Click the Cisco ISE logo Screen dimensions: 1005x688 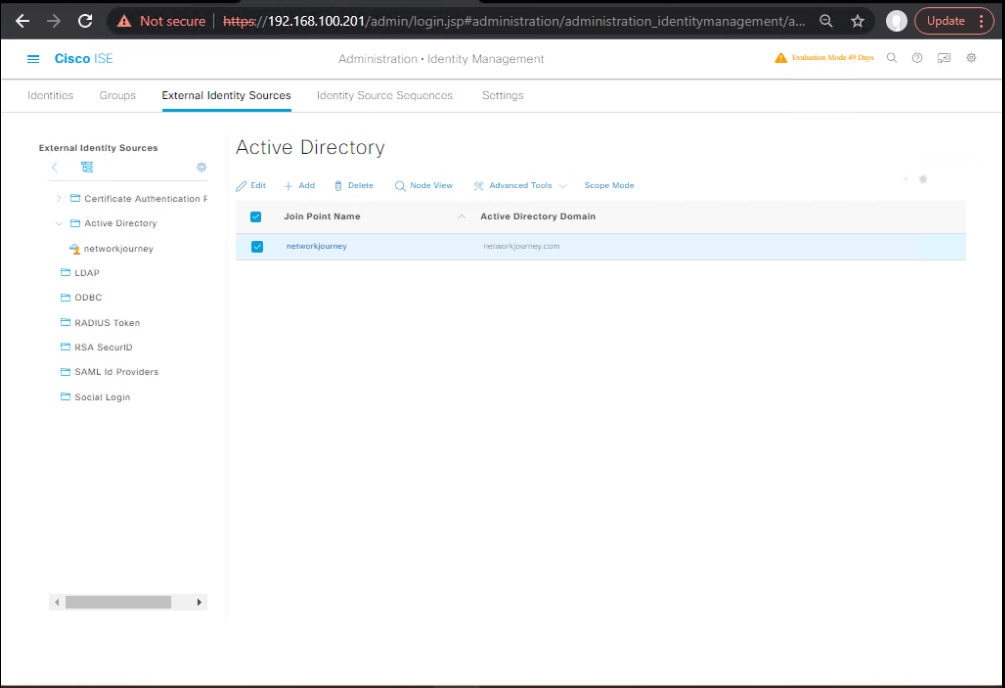tap(83, 58)
